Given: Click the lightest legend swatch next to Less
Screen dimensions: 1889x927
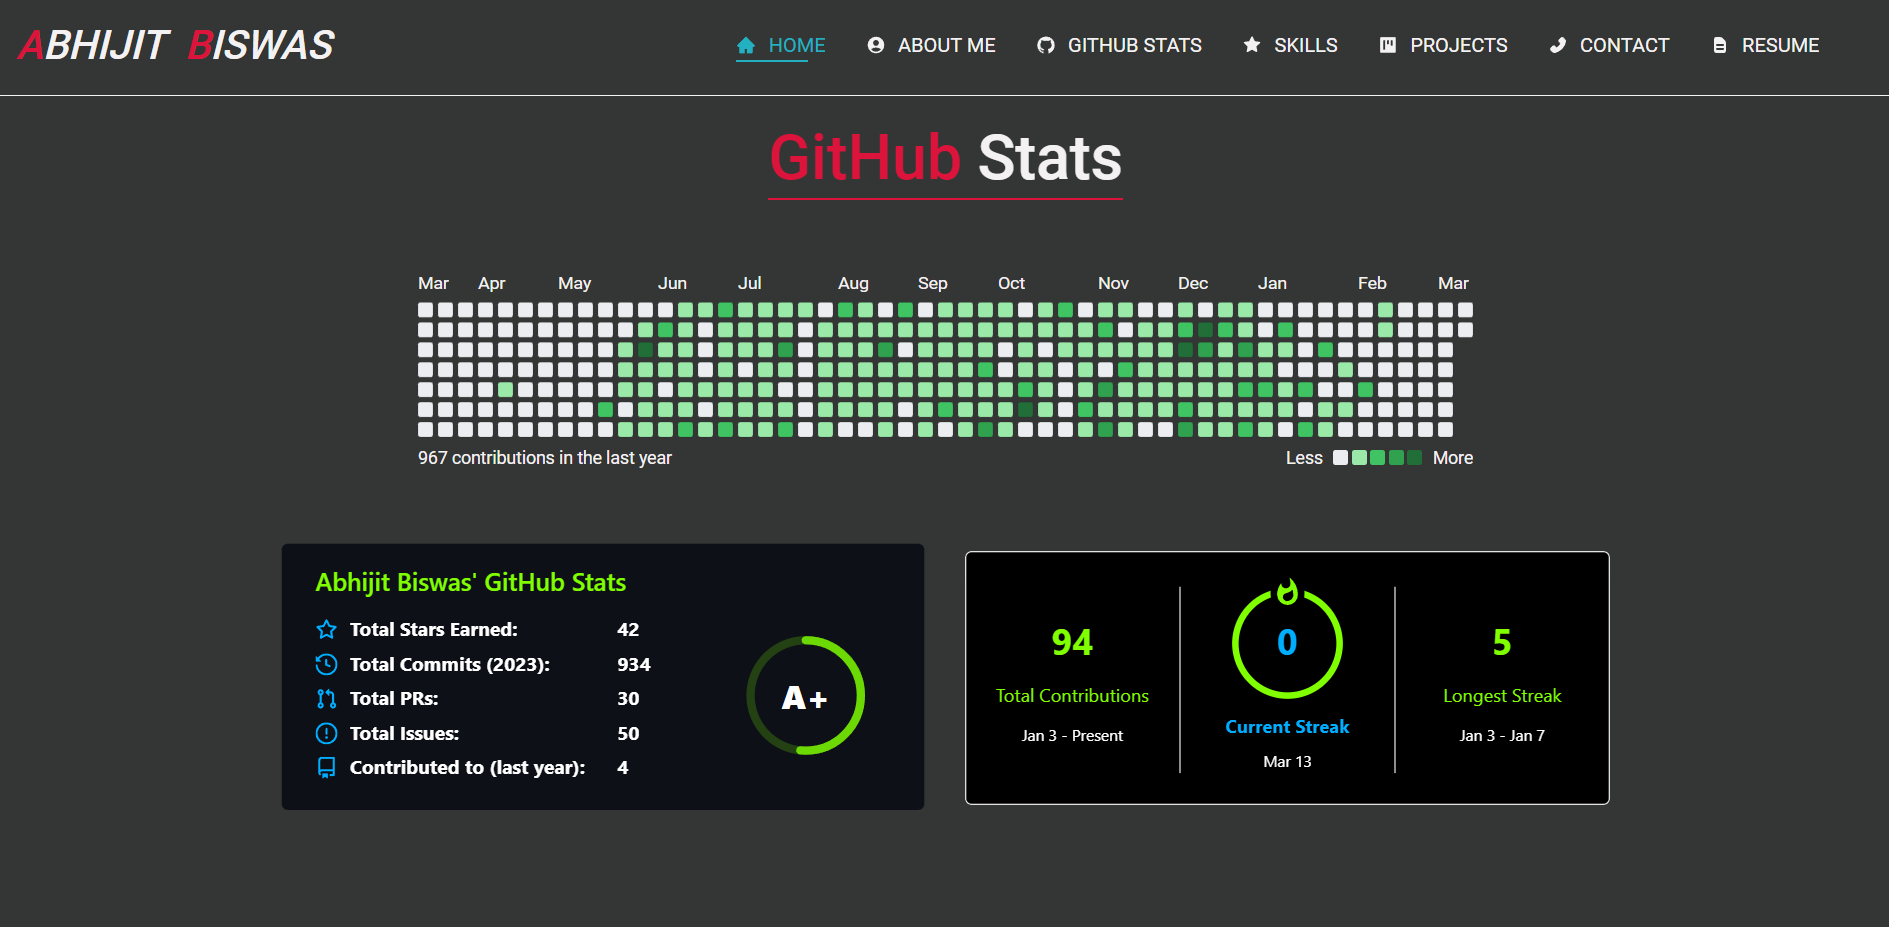Looking at the screenshot, I should click(1341, 458).
